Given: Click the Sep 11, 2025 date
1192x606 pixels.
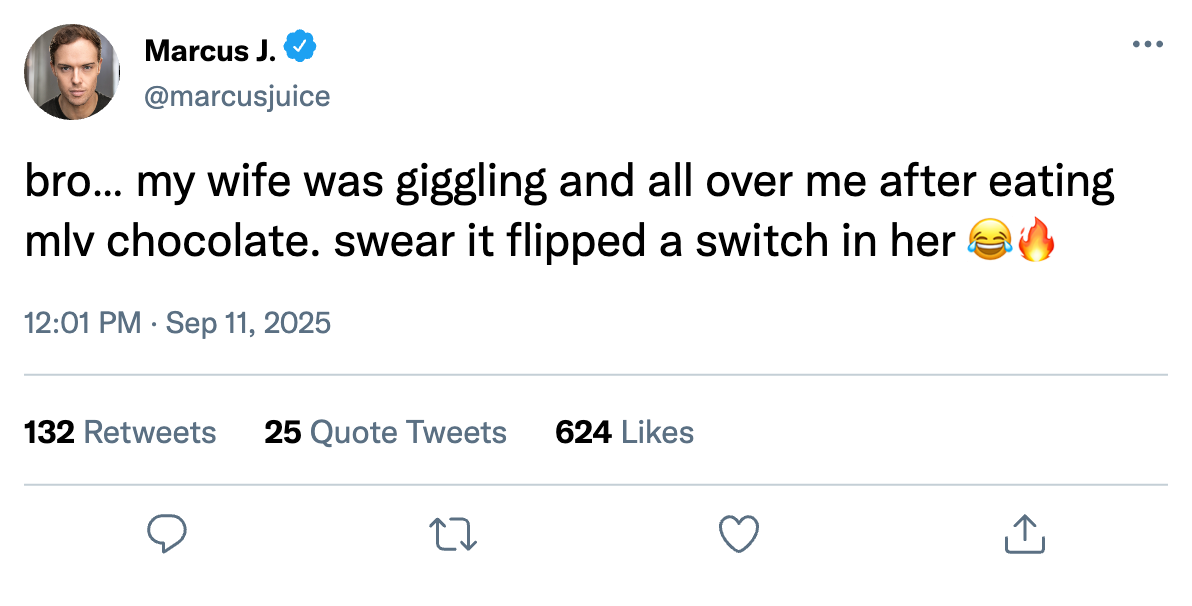Looking at the screenshot, I should 248,324.
